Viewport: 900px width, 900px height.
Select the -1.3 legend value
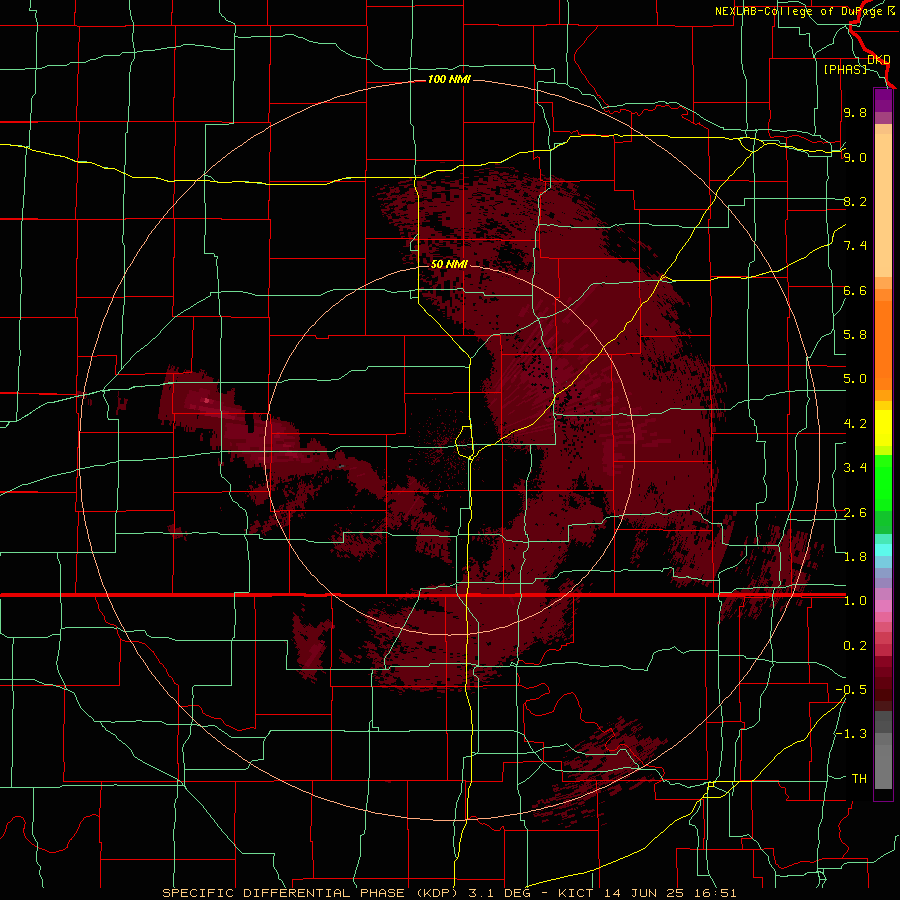(851, 734)
